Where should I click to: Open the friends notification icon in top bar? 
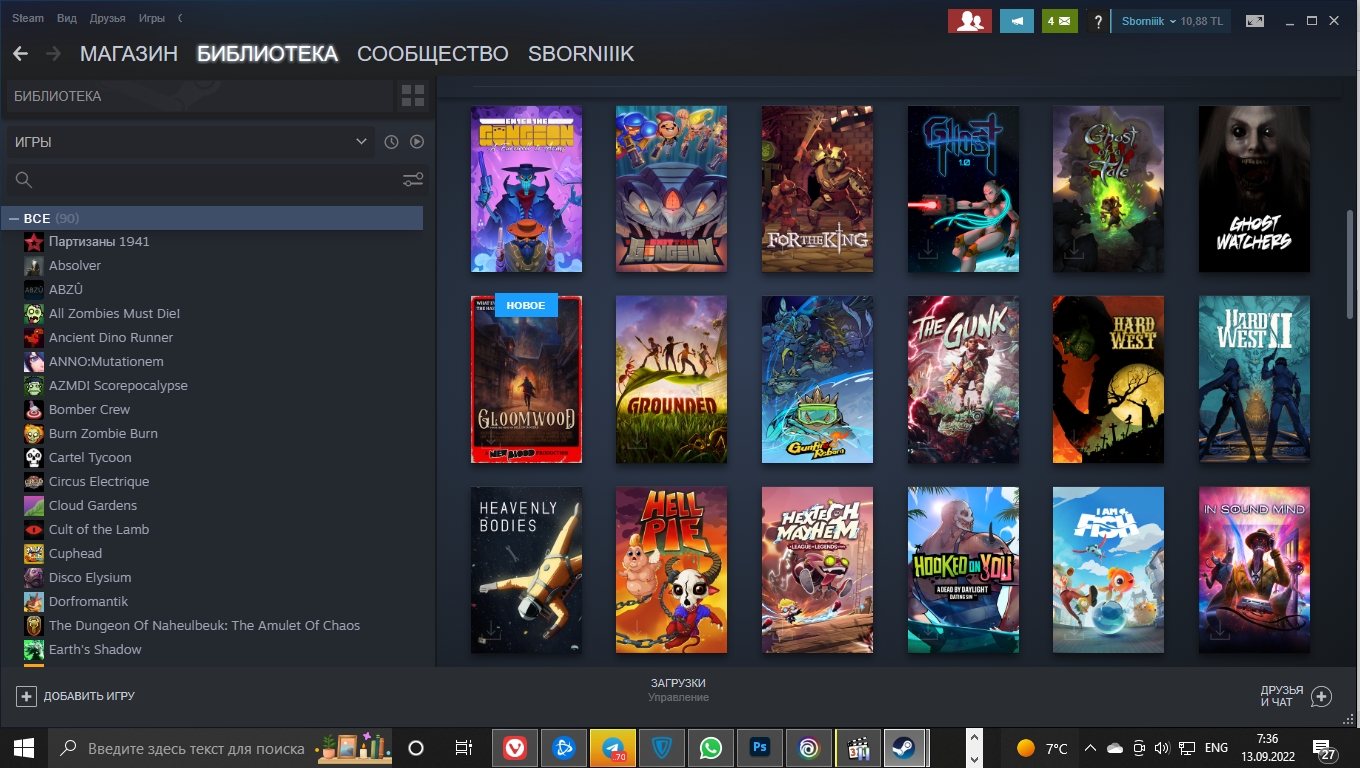(x=969, y=20)
